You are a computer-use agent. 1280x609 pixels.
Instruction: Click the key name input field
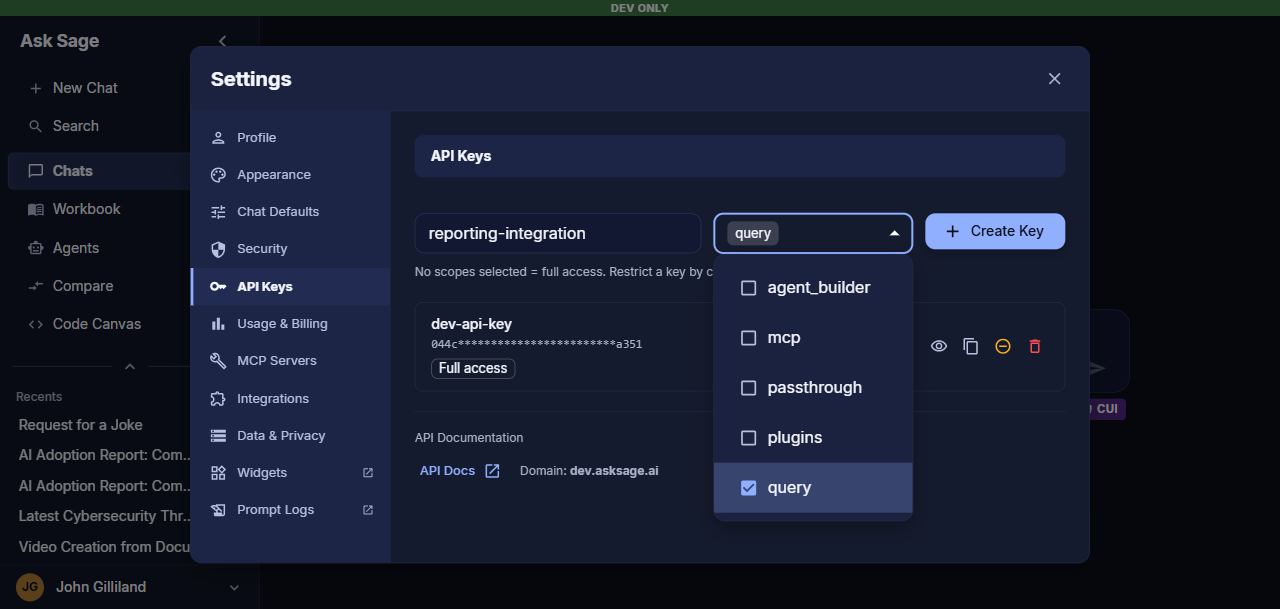558,233
